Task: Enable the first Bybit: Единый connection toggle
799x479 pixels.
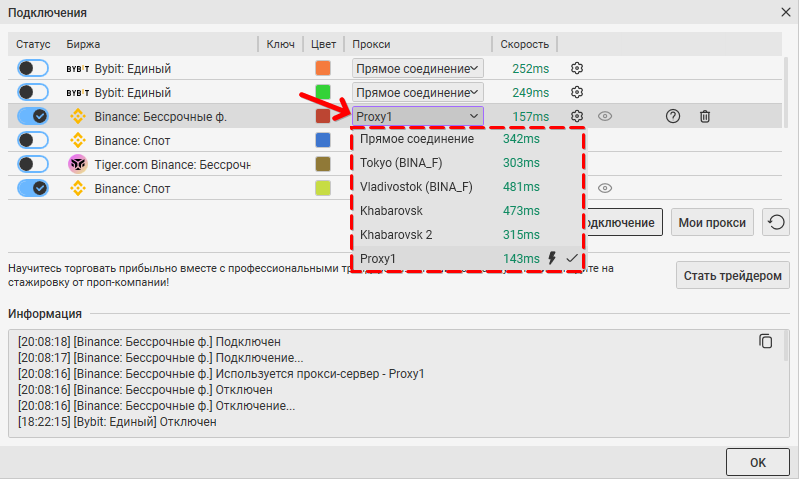Action: tap(33, 68)
